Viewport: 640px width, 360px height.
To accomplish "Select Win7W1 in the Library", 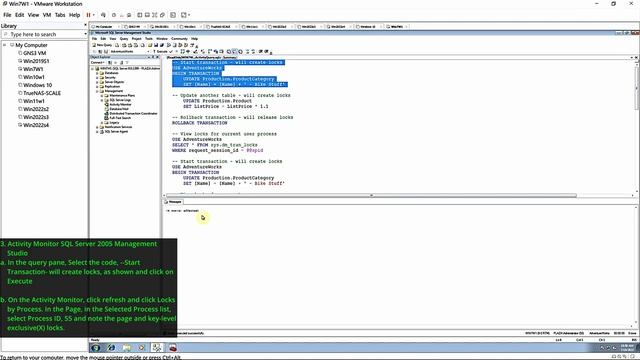I will tap(33, 69).
